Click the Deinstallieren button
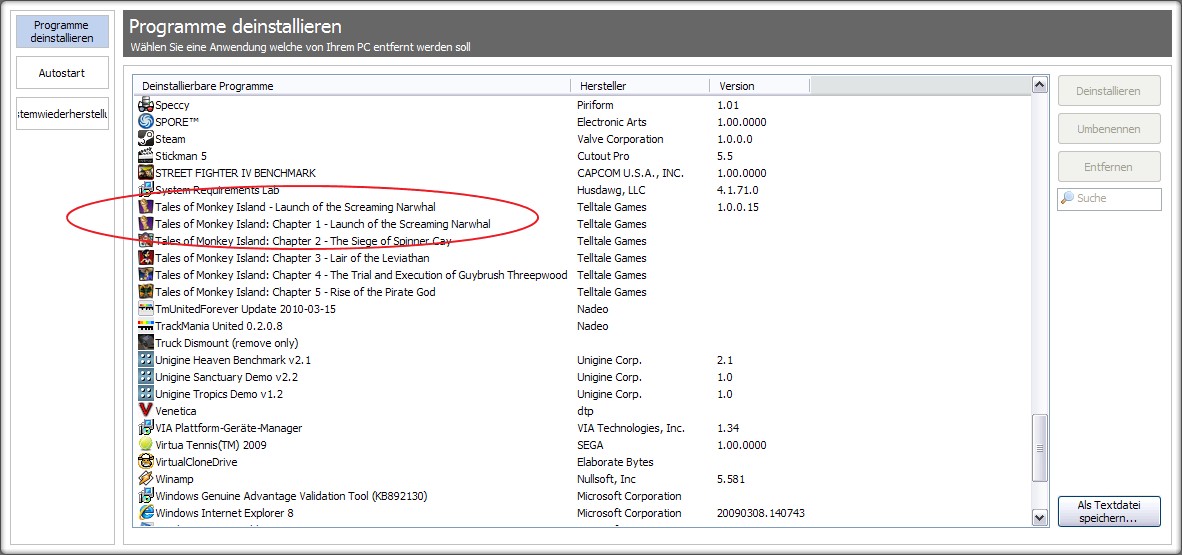The image size is (1182, 555). click(1109, 91)
